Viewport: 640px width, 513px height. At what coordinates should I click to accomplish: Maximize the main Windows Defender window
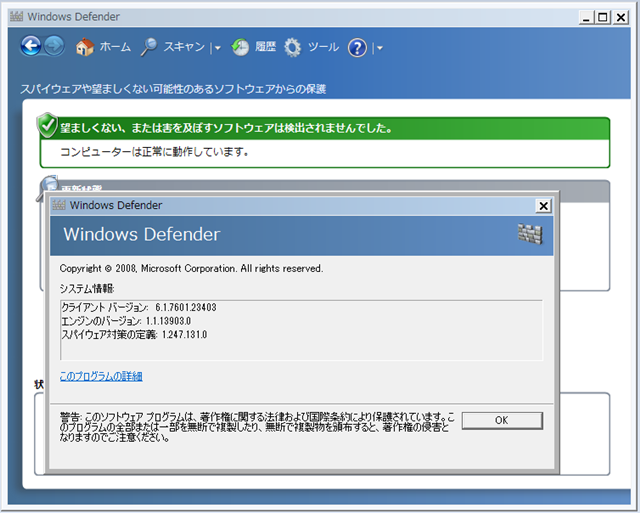pos(603,17)
